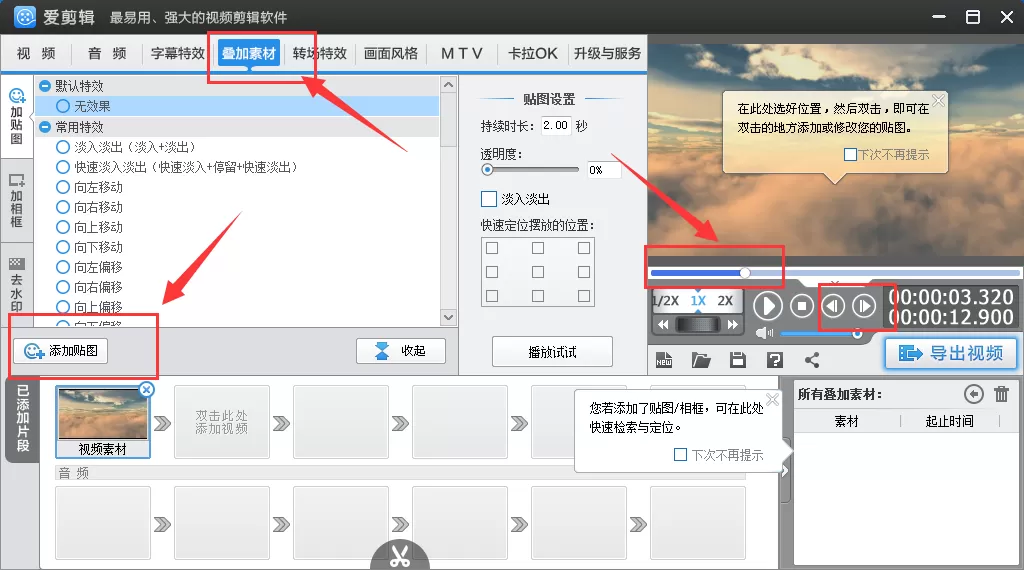
Task: Click the effect list scroll-up arrow
Action: click(448, 85)
